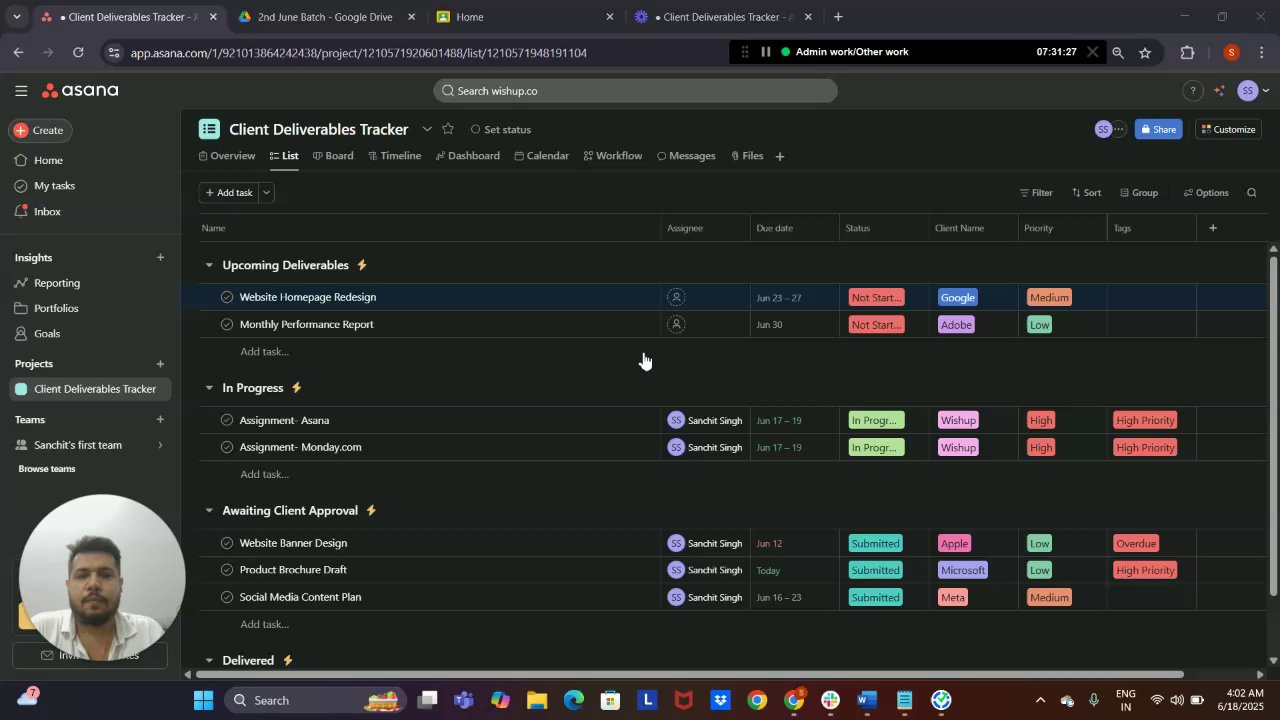
Task: Open the SS profile account dropdown
Action: tap(1253, 91)
